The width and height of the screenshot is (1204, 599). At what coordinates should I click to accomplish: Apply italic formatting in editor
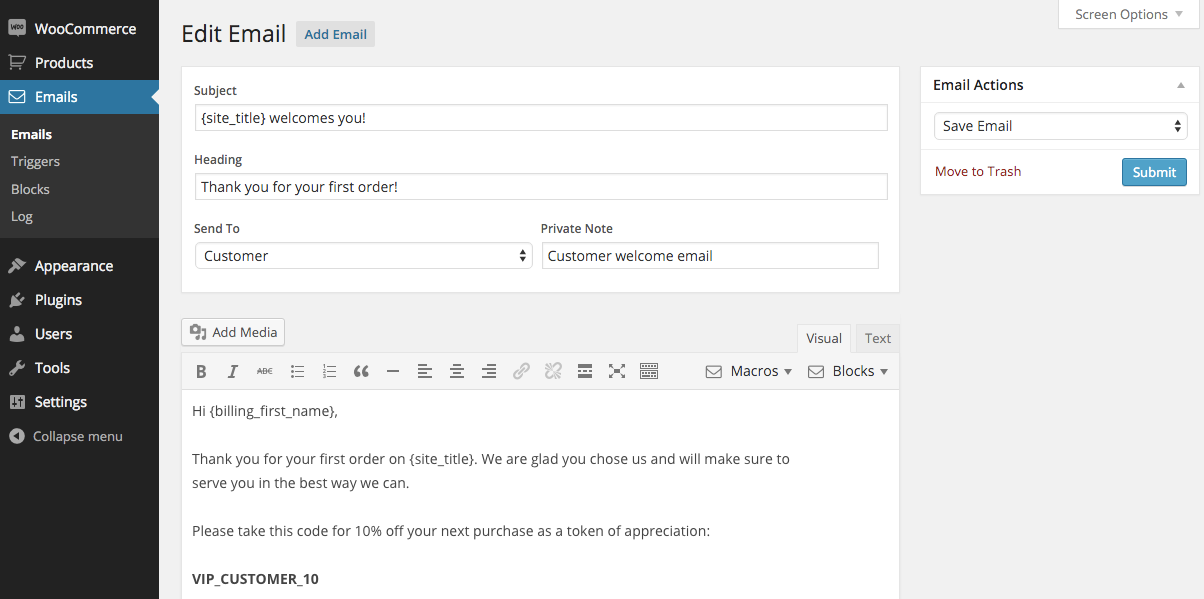coord(233,372)
